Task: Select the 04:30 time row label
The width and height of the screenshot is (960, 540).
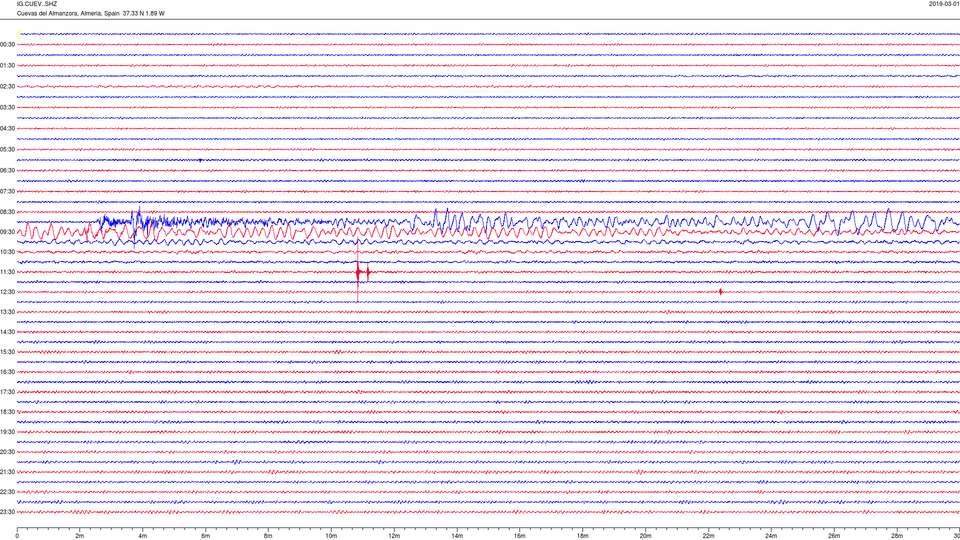Action: point(7,129)
